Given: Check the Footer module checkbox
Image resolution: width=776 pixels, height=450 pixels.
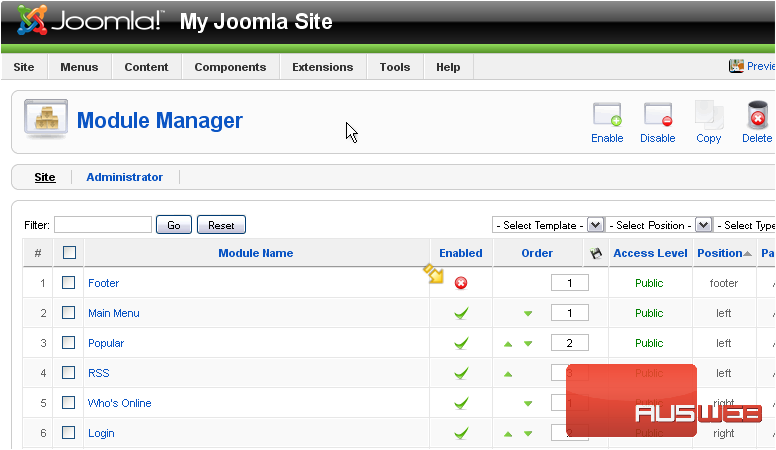Looking at the screenshot, I should click(69, 283).
